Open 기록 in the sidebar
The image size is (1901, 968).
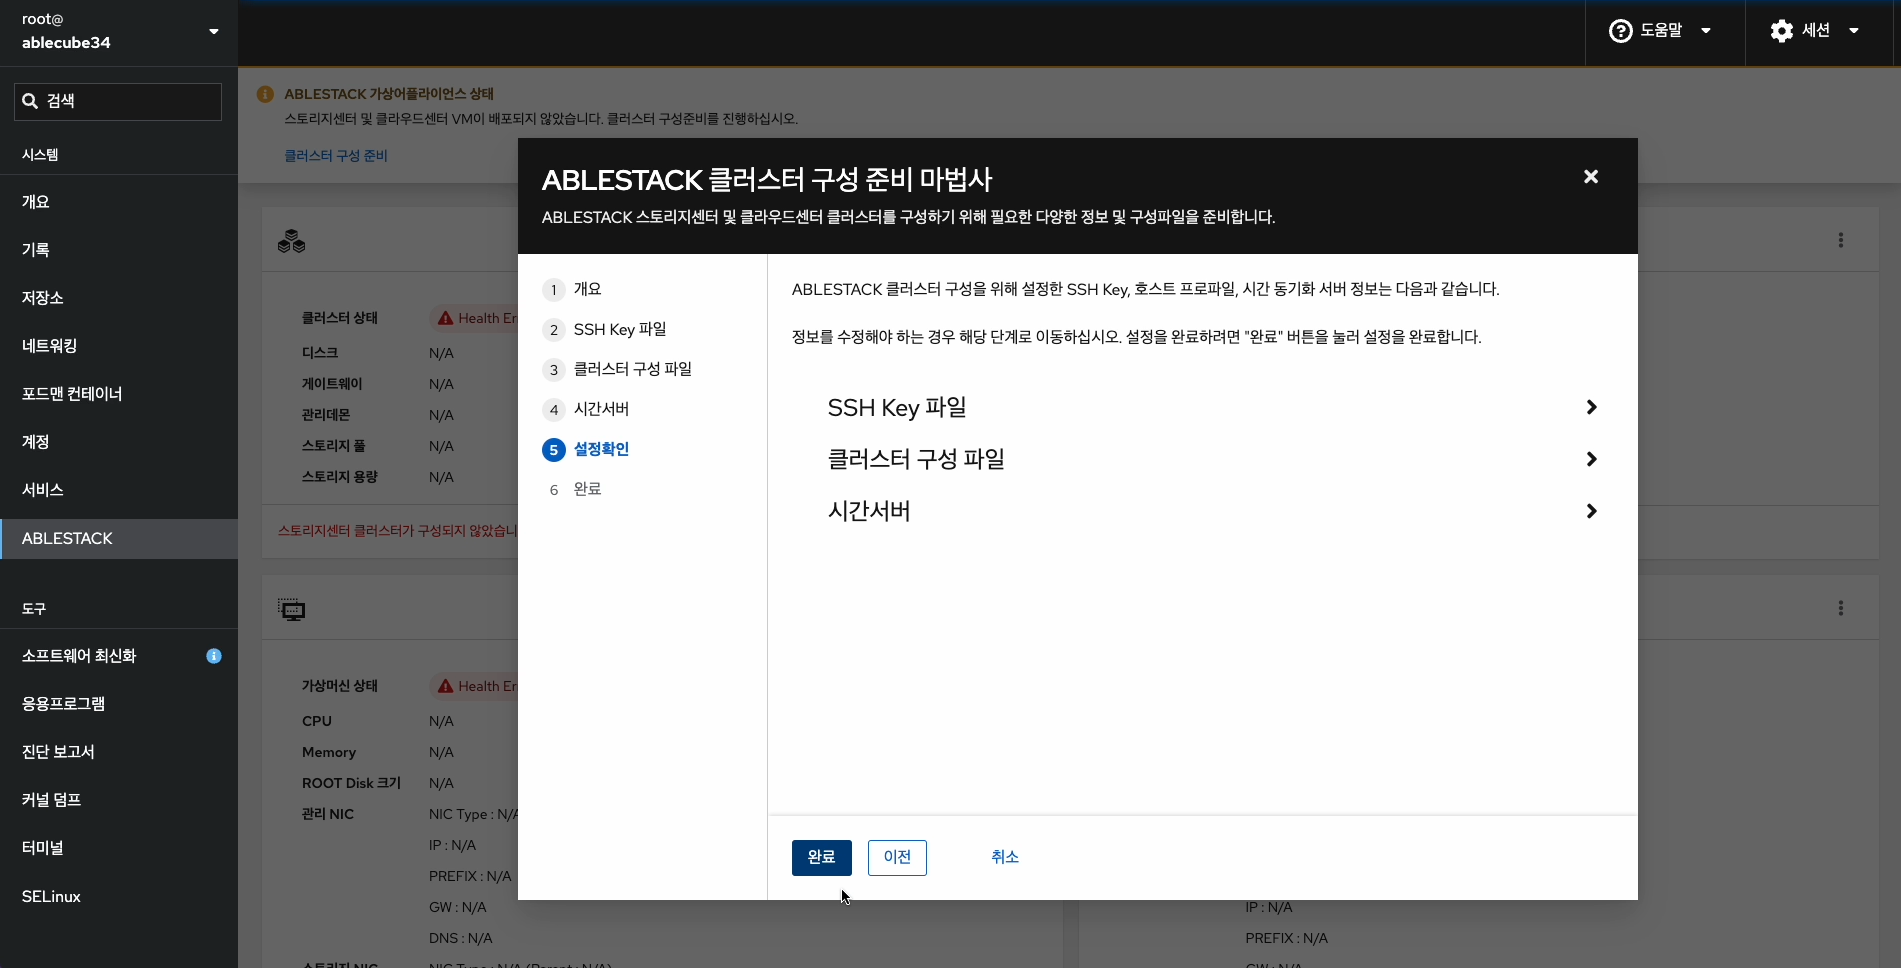(x=119, y=250)
